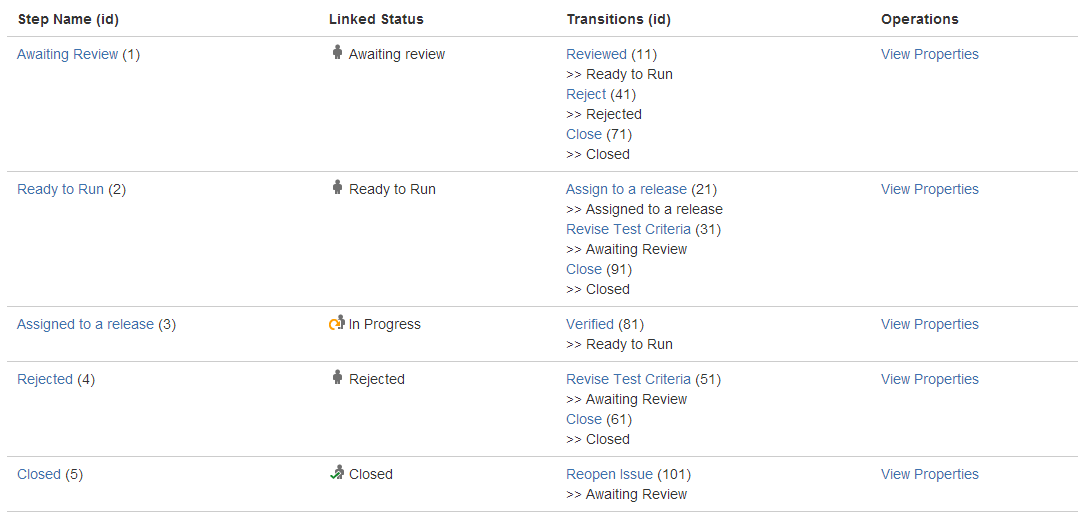This screenshot has width=1089, height=522.
Task: Open Revise Test Criteria transition (51)
Action: (x=629, y=379)
